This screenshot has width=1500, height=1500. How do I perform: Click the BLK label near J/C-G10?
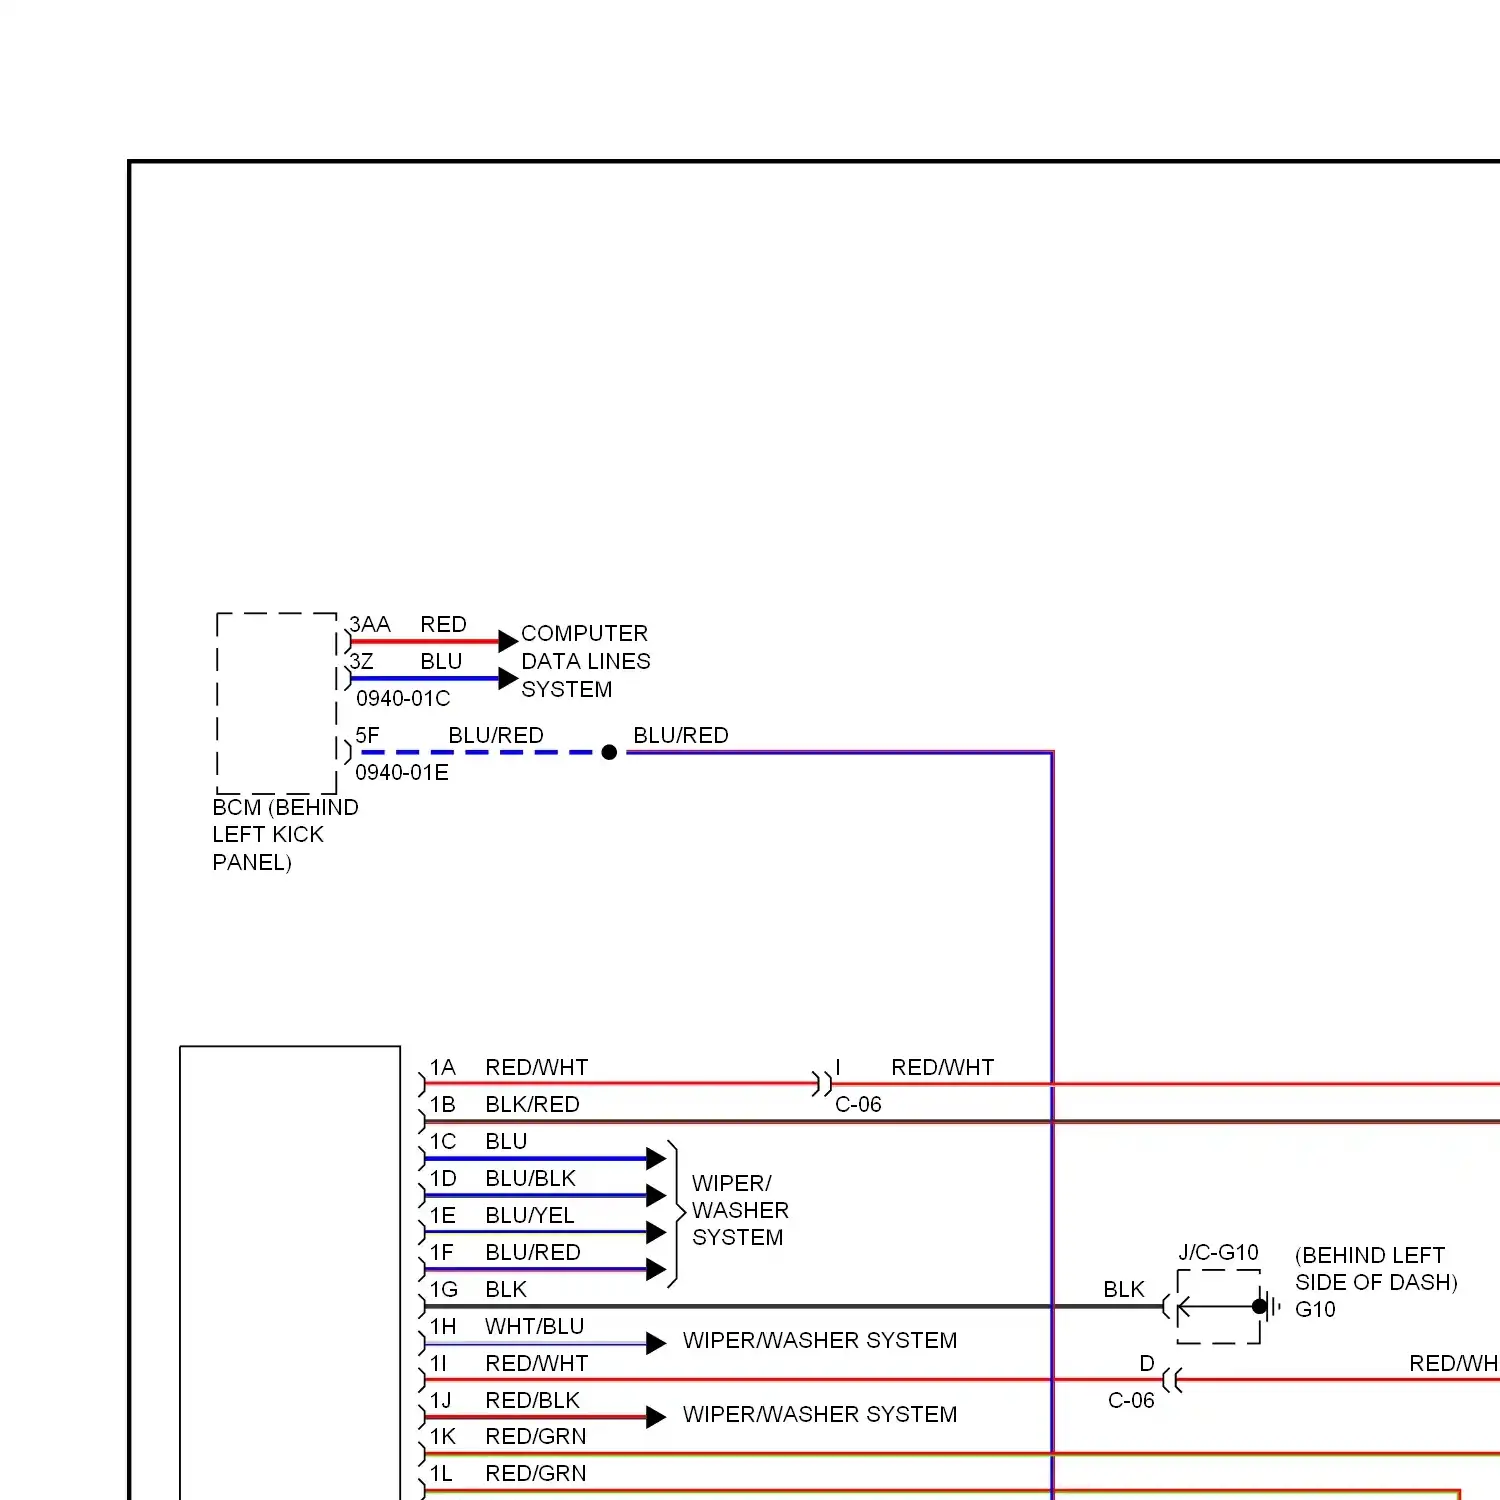(x=1124, y=1290)
